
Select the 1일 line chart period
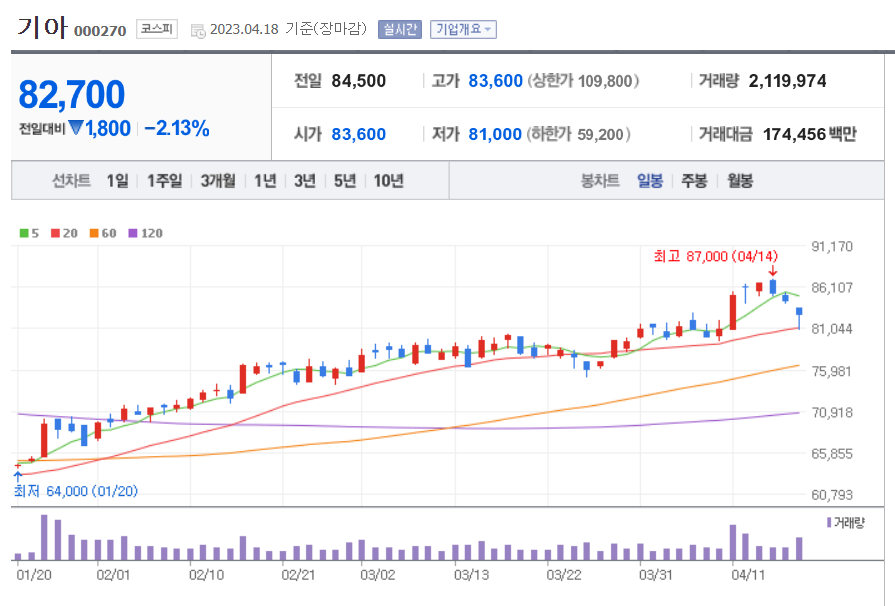pos(118,181)
